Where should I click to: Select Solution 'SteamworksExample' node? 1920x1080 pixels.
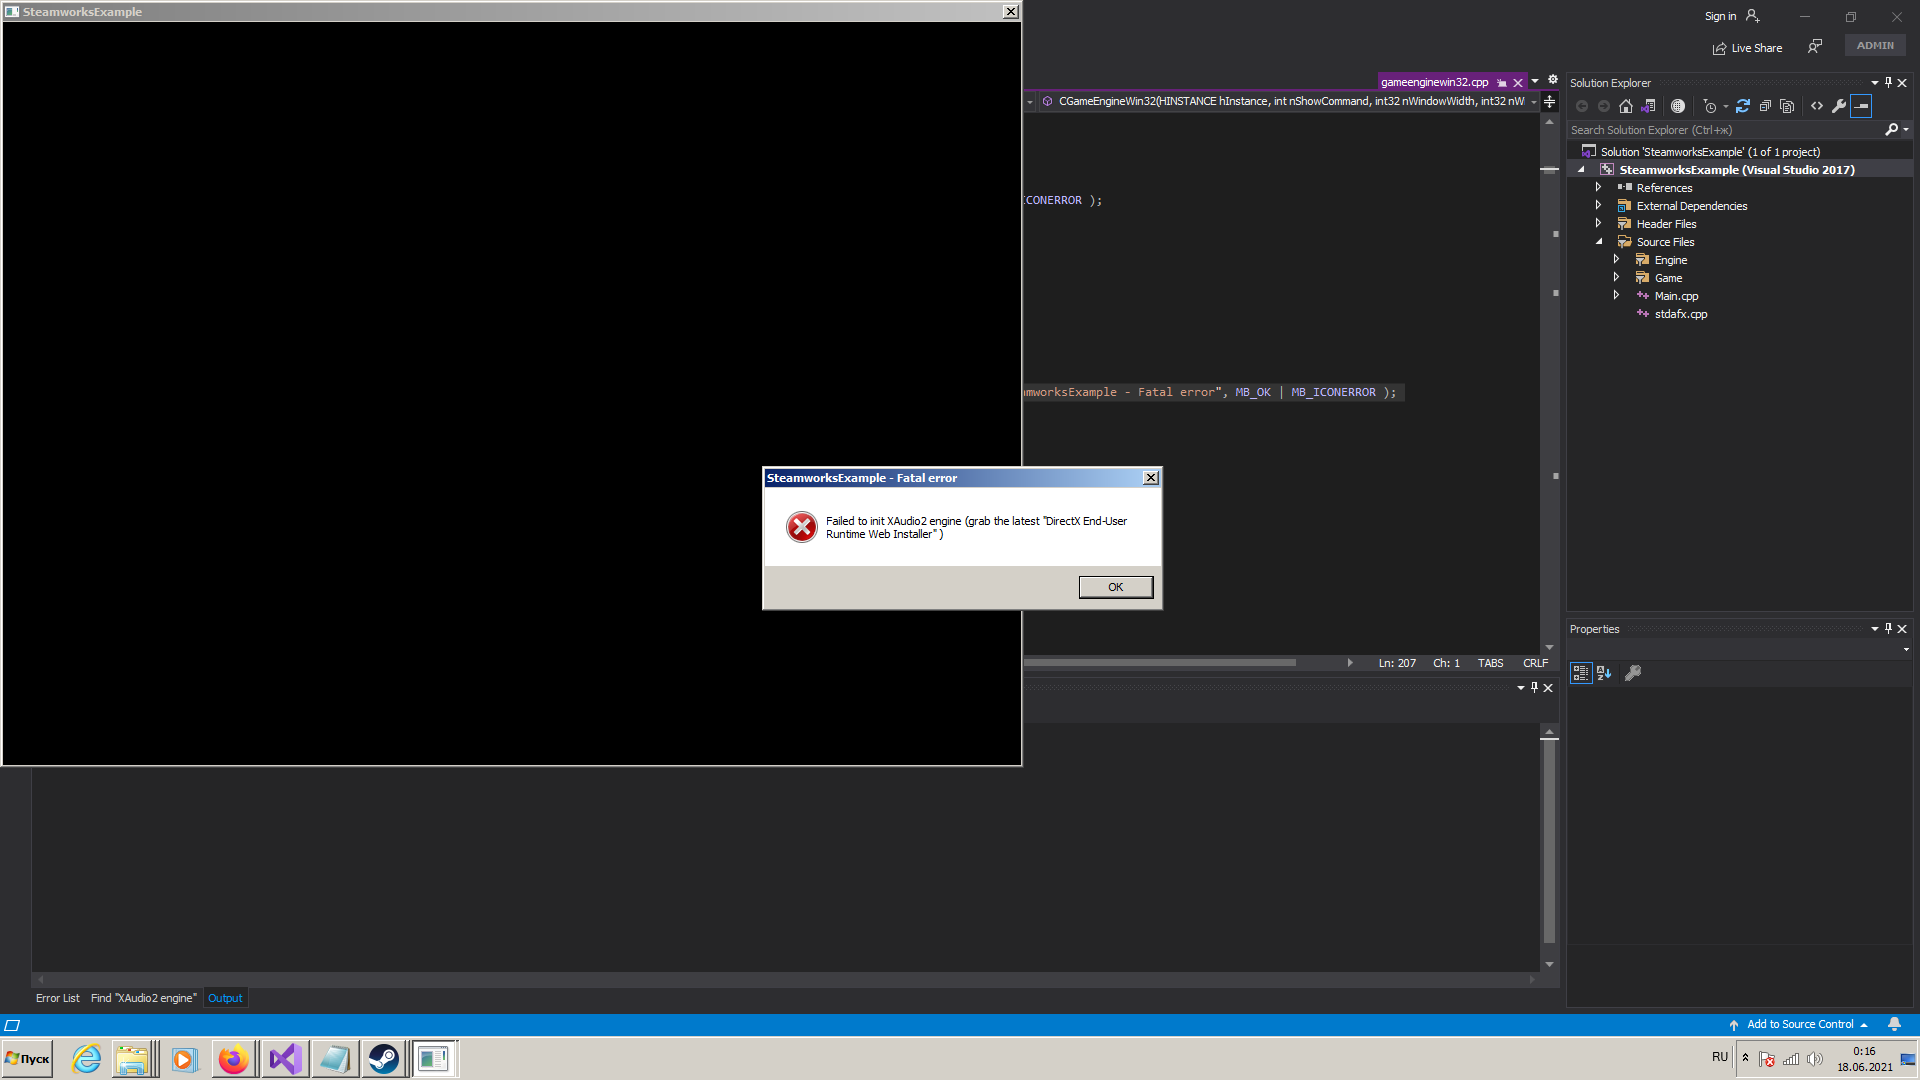click(1709, 152)
